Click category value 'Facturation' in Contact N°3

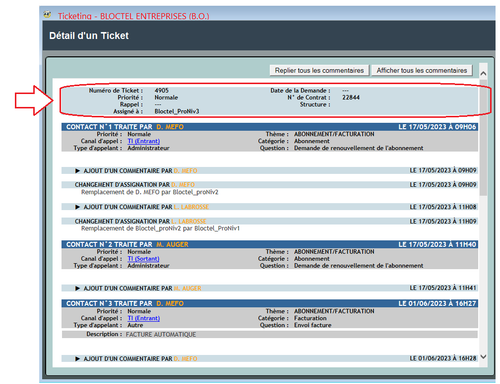(x=310, y=318)
